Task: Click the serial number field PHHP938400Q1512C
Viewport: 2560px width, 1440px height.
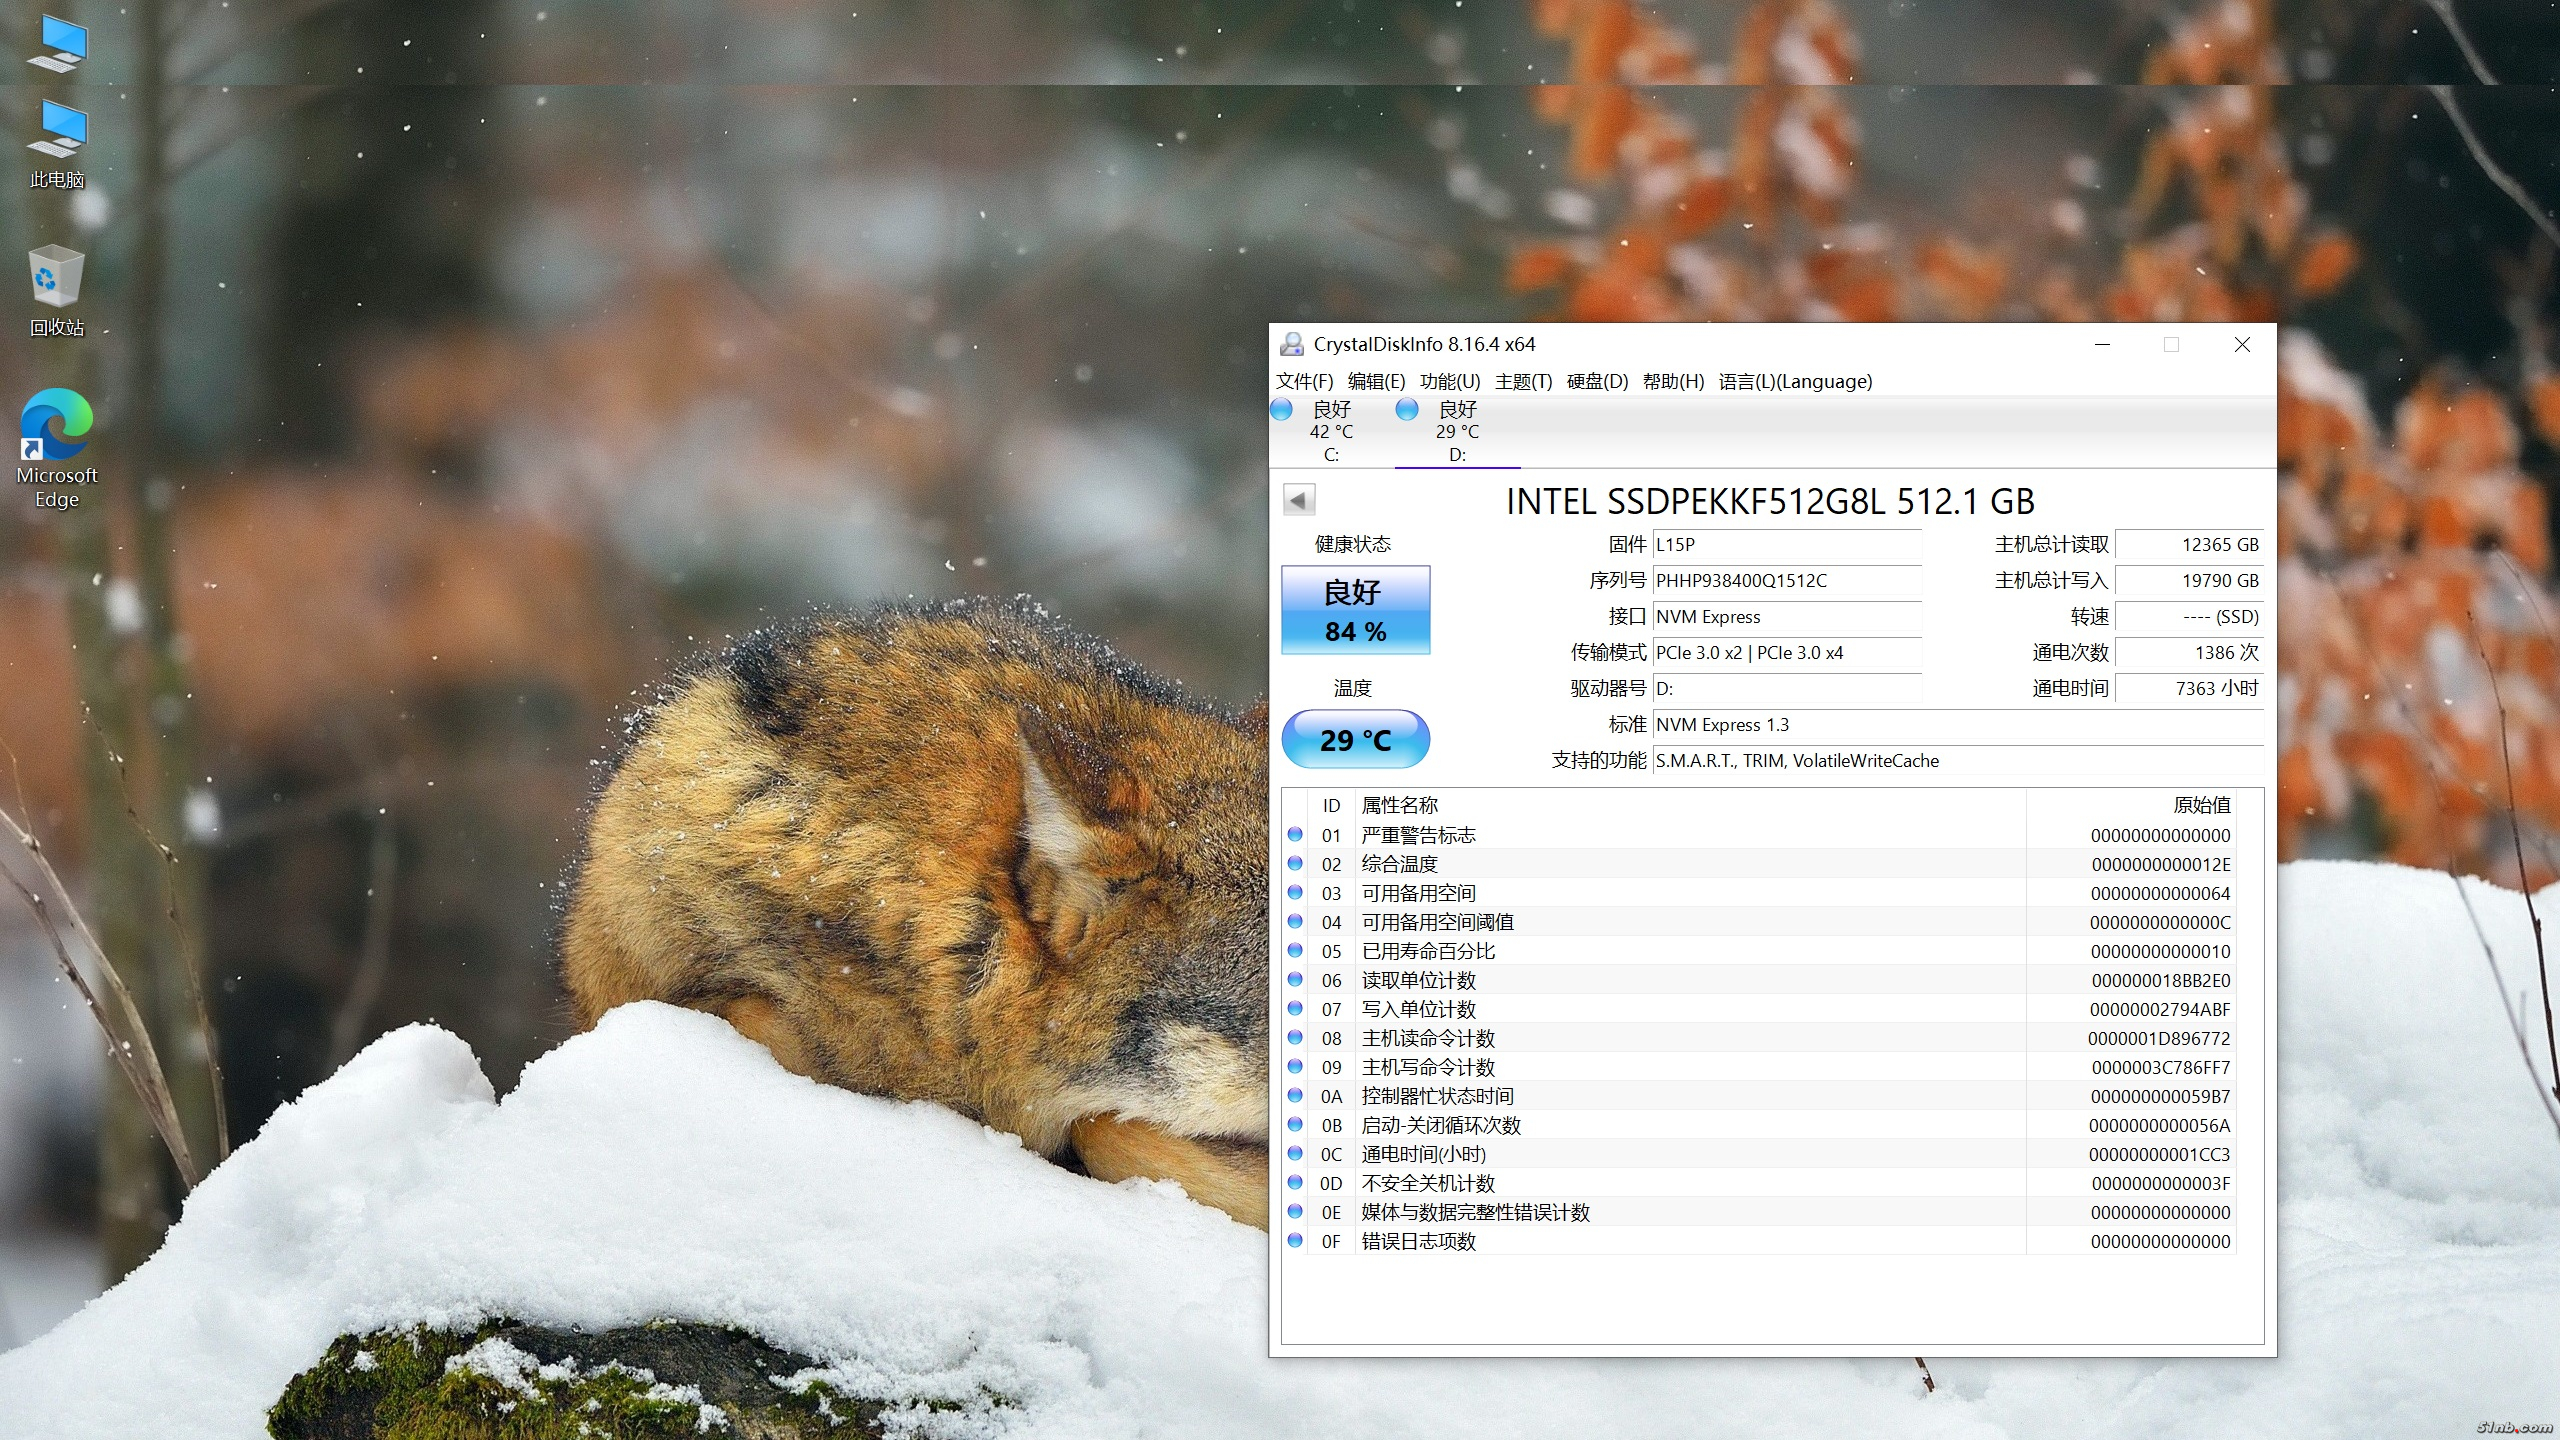Action: [x=1787, y=580]
